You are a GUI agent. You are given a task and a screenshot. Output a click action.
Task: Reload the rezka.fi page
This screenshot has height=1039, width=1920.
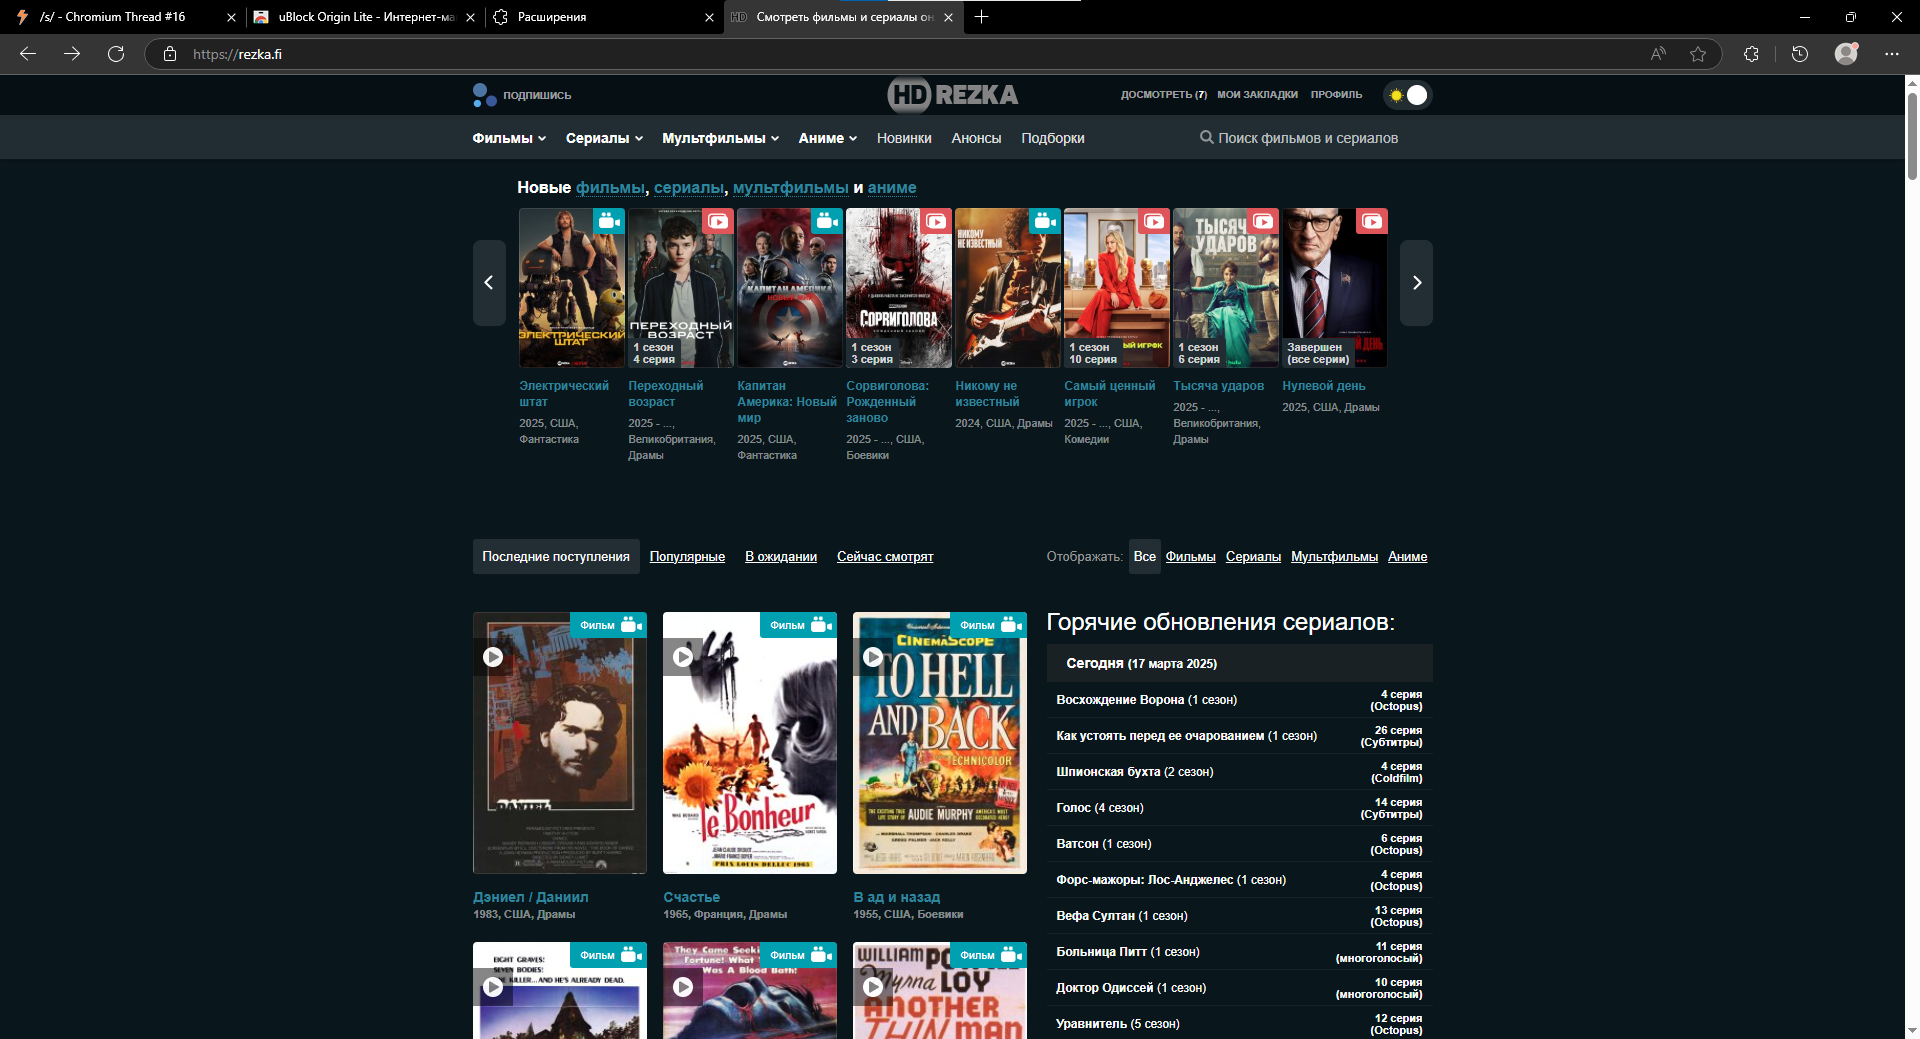(x=116, y=54)
